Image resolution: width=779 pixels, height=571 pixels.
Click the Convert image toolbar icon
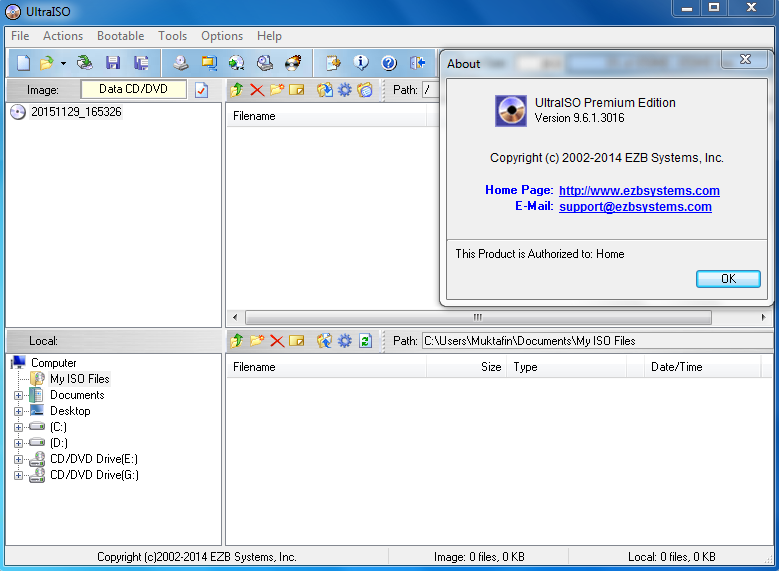(236, 63)
